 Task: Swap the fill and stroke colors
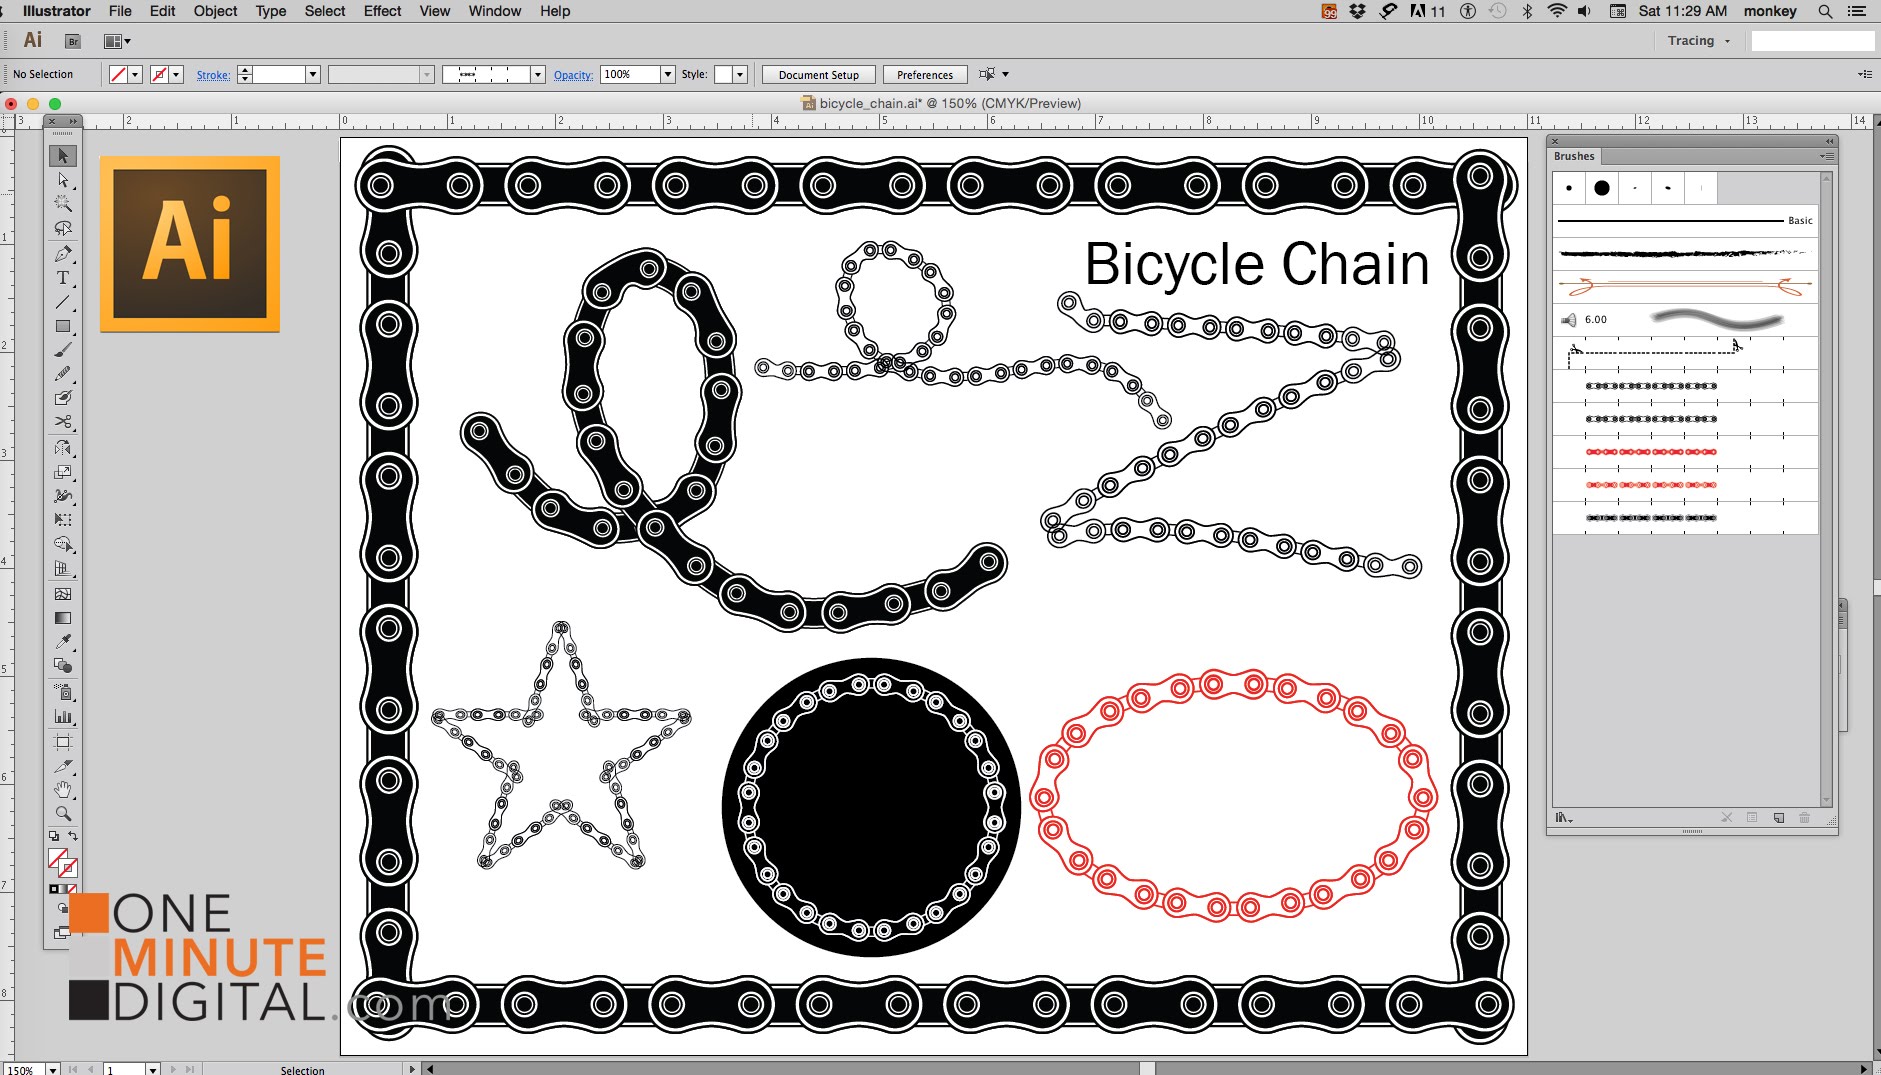pyautogui.click(x=74, y=838)
